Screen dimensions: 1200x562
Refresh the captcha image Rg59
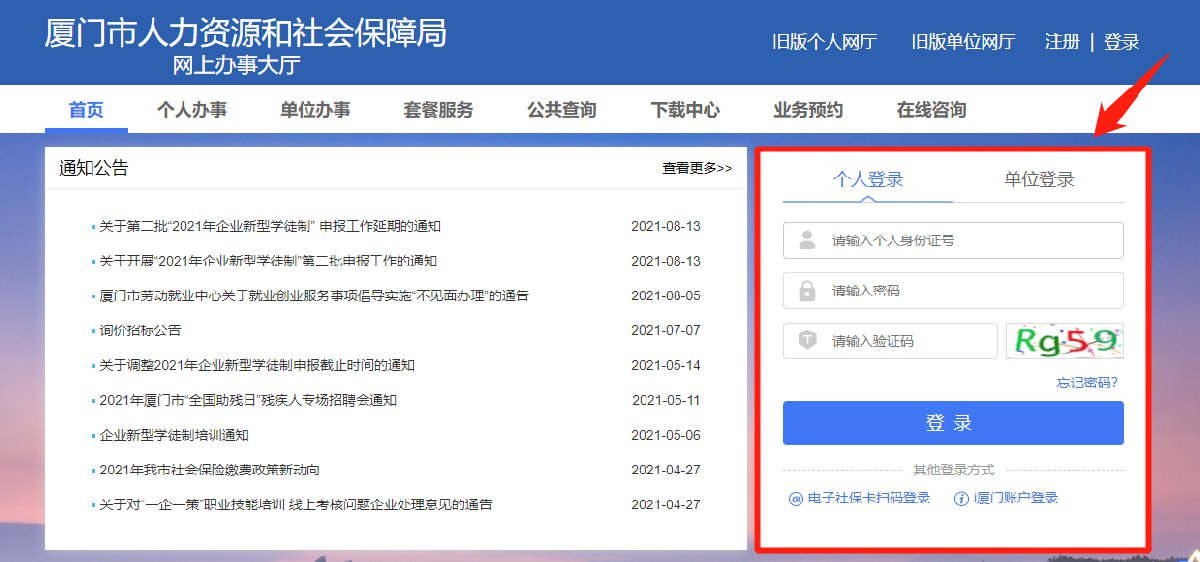1065,341
